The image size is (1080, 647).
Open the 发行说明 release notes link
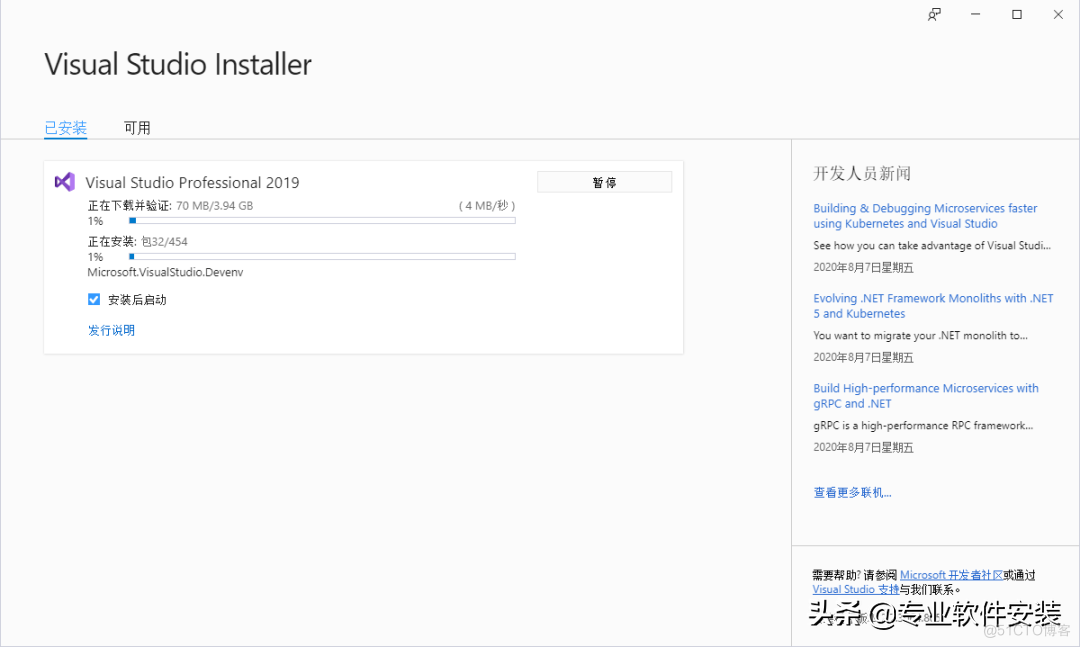point(112,330)
